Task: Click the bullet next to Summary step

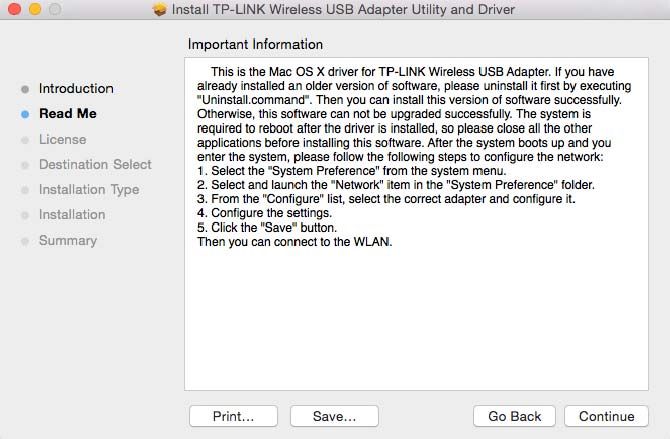Action: tap(25, 241)
